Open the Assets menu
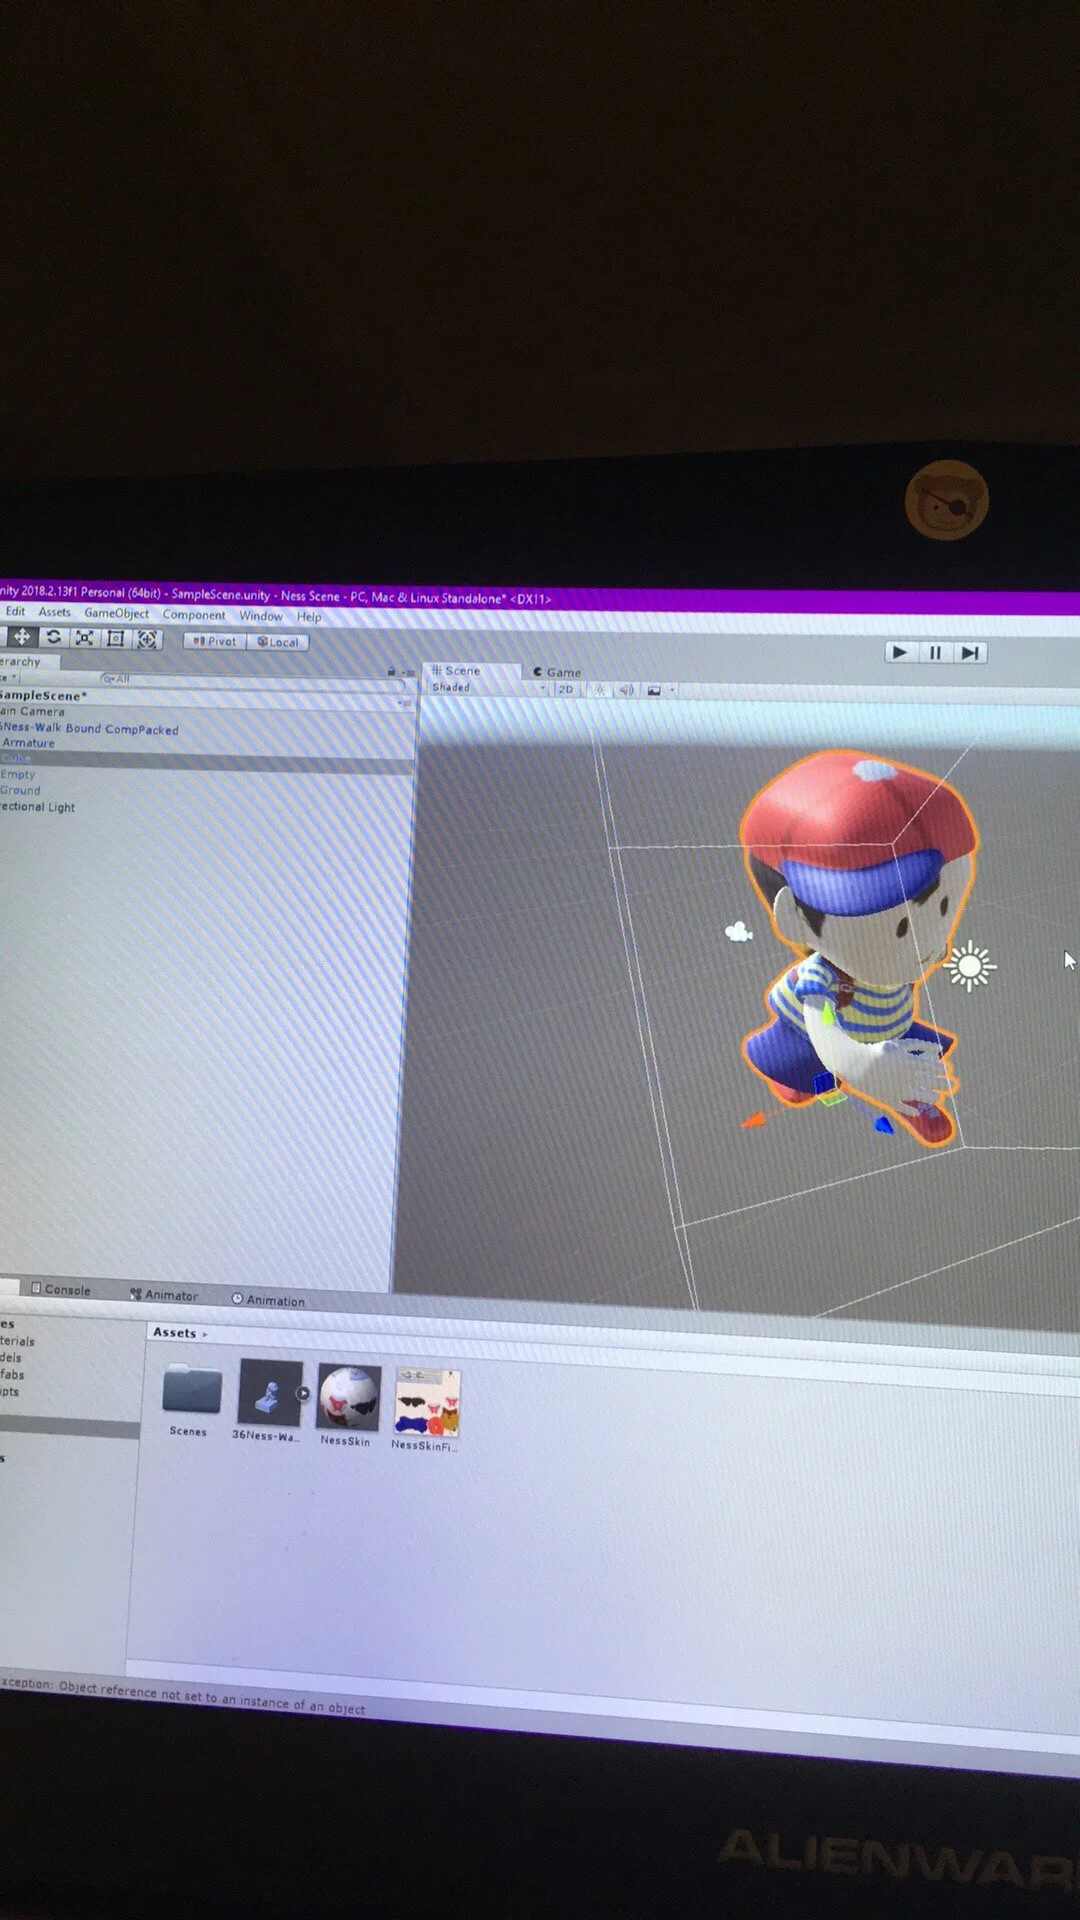1080x1920 pixels. coord(54,612)
